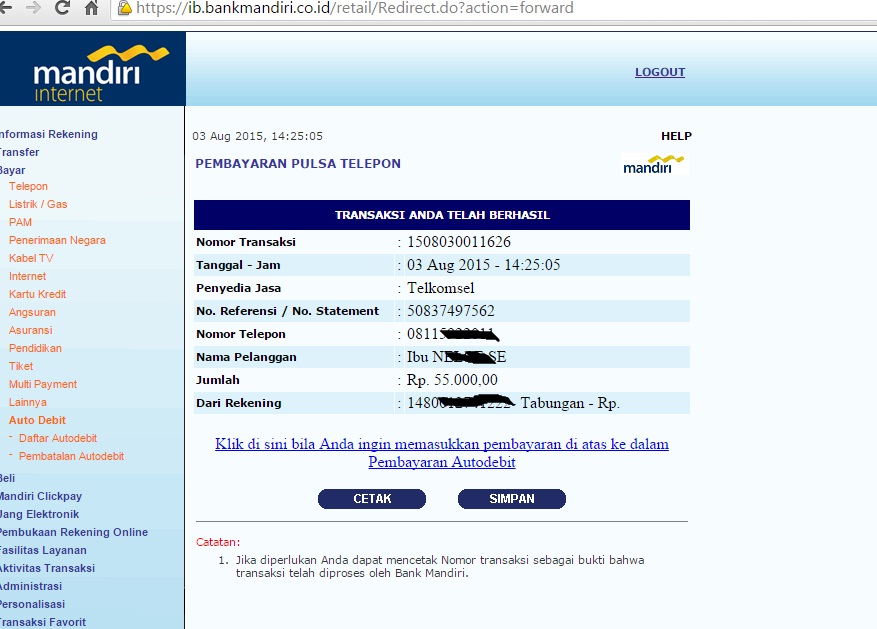Open Mandiri Clickpay menu
Image resolution: width=877 pixels, height=629 pixels.
point(41,496)
